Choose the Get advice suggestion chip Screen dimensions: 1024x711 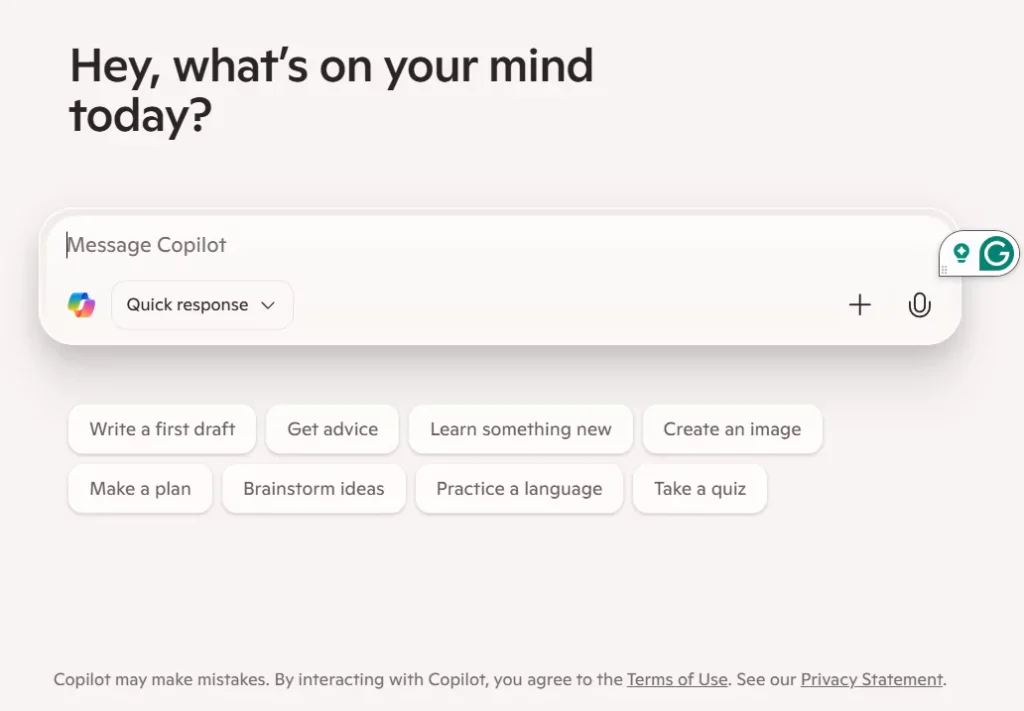[332, 429]
